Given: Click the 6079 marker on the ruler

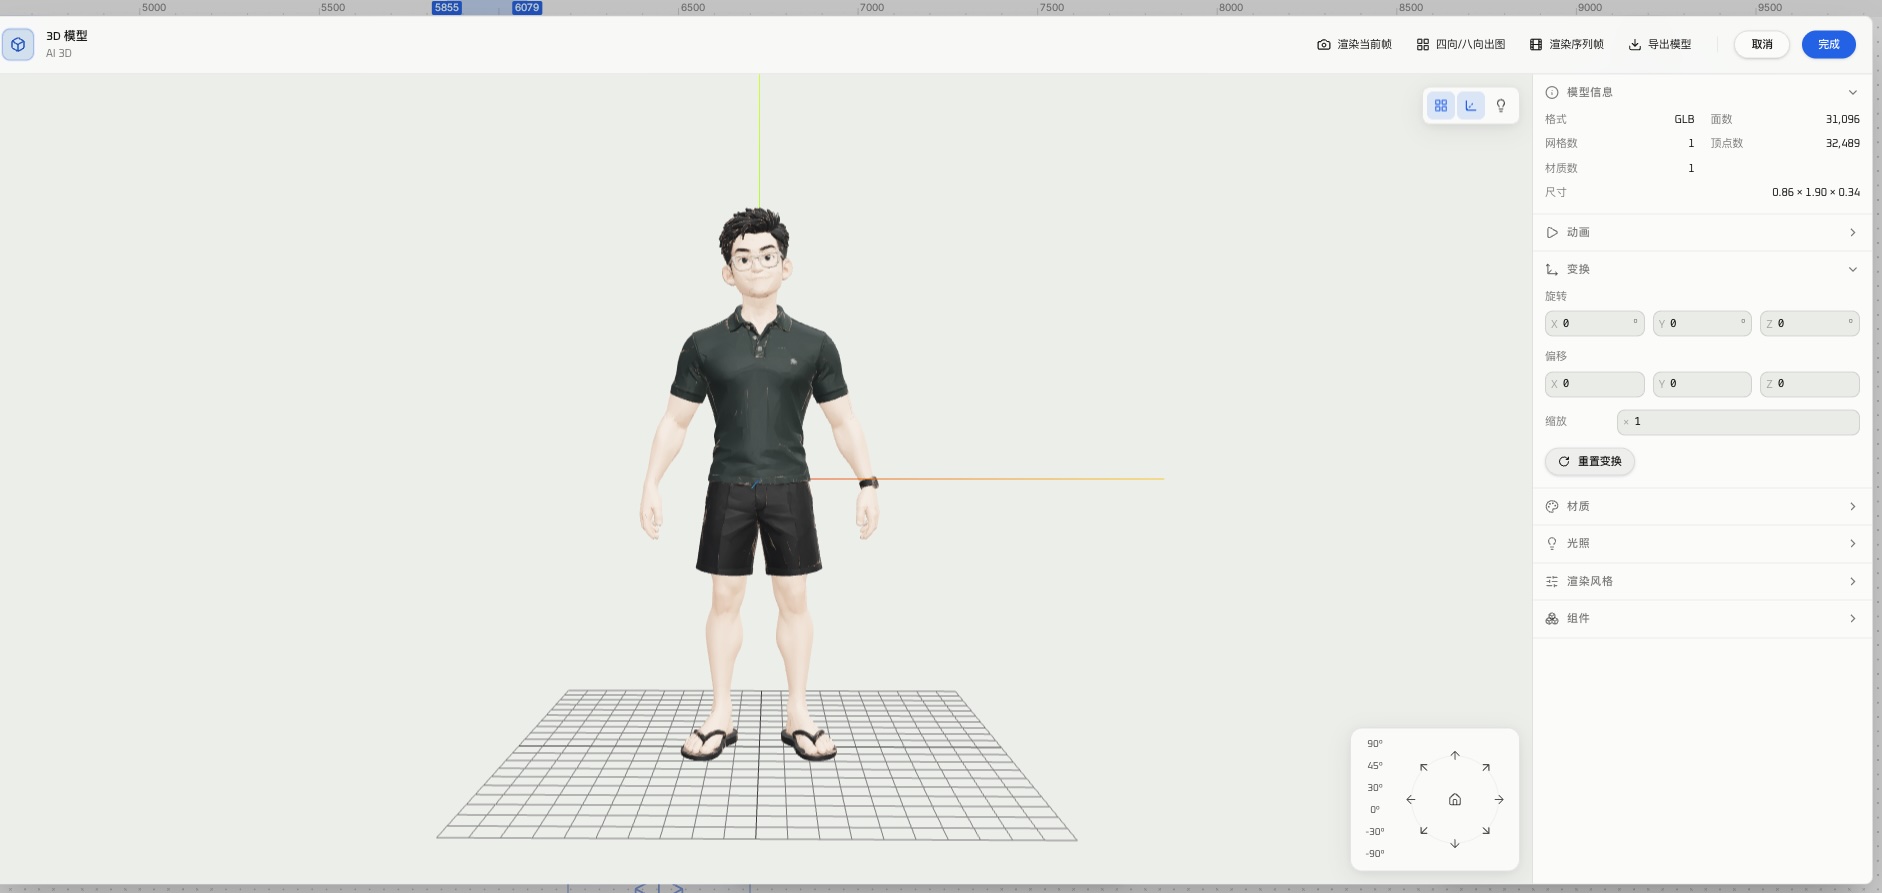Looking at the screenshot, I should pos(527,7).
